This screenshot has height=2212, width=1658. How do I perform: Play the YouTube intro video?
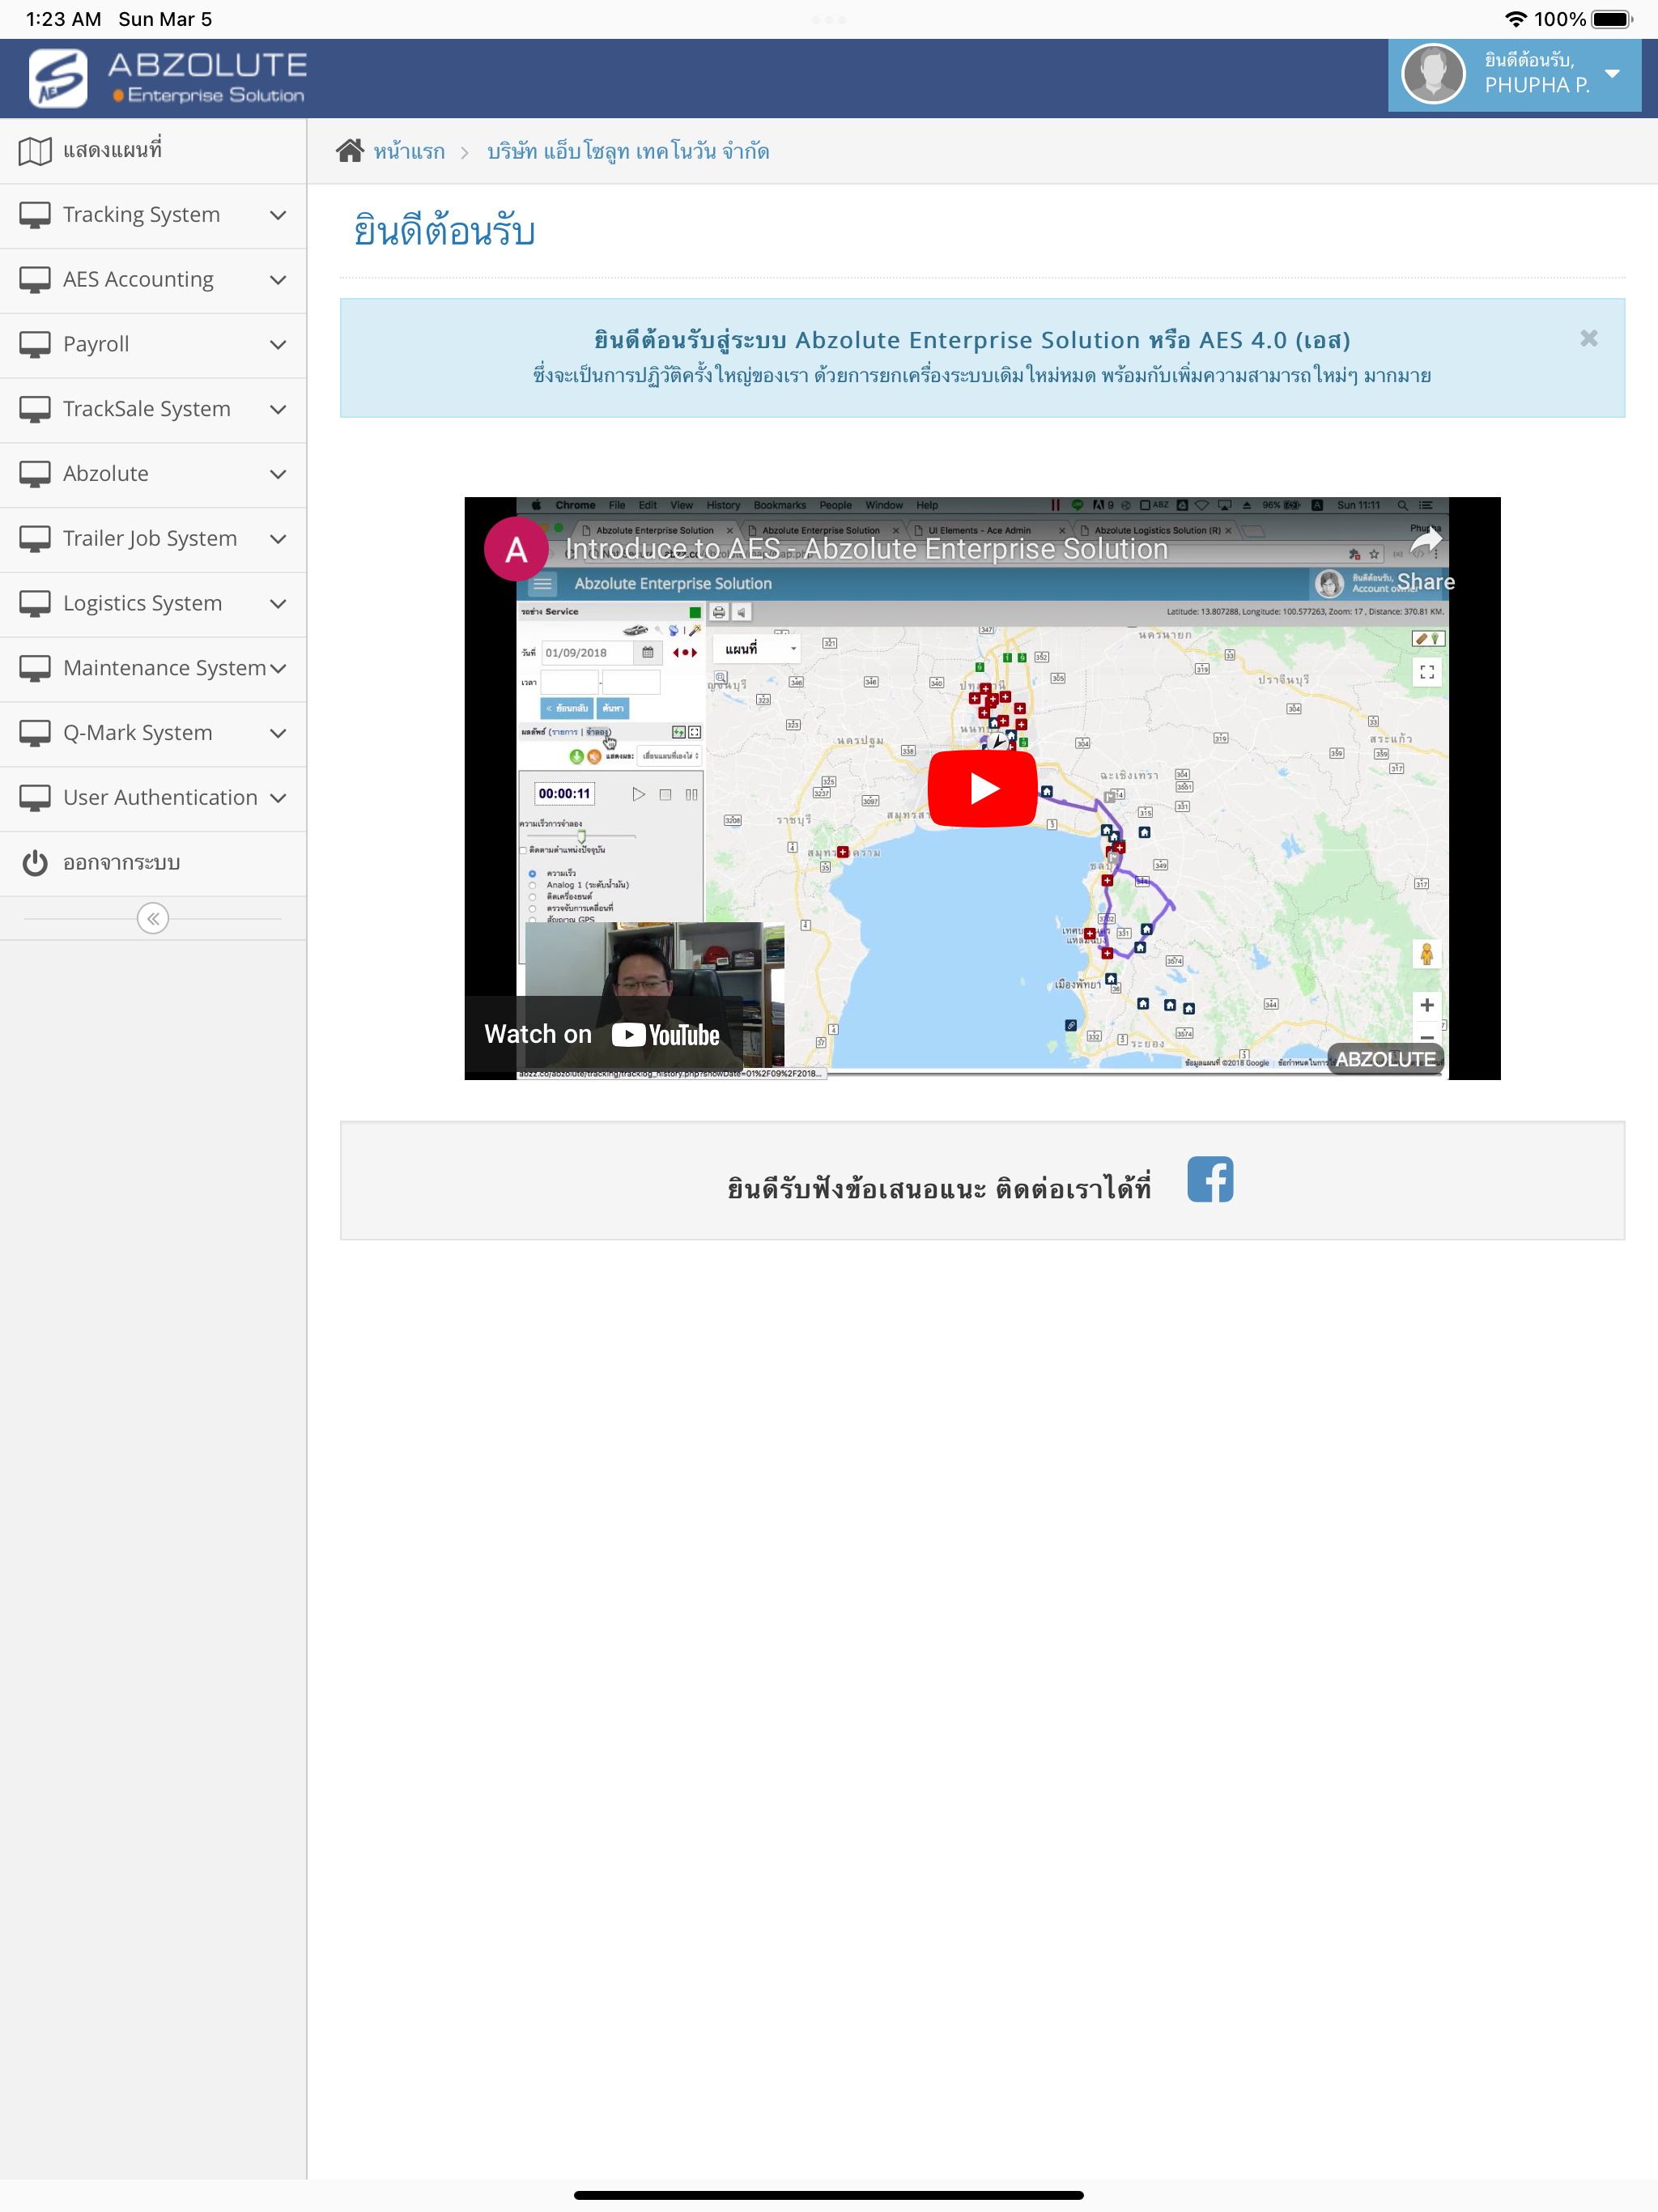coord(982,789)
